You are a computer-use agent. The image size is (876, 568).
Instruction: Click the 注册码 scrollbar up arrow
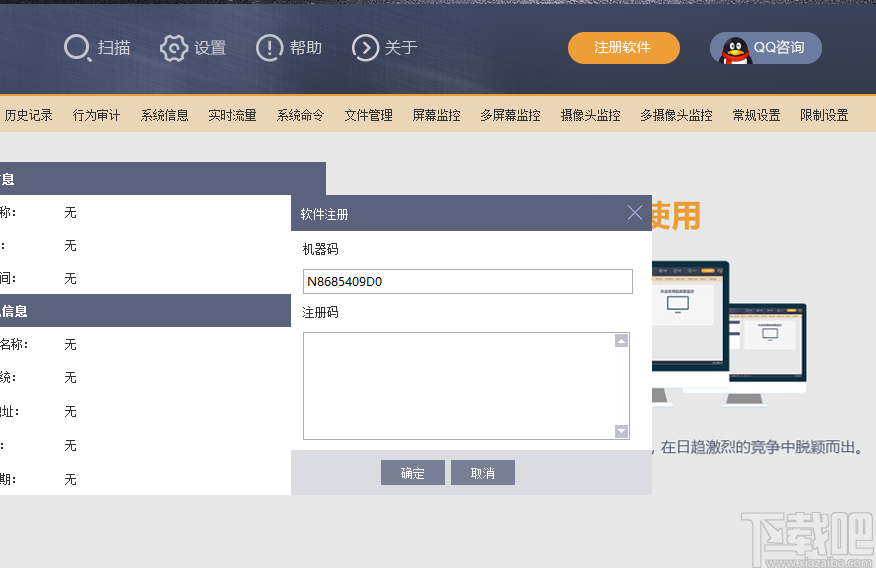(x=621, y=341)
